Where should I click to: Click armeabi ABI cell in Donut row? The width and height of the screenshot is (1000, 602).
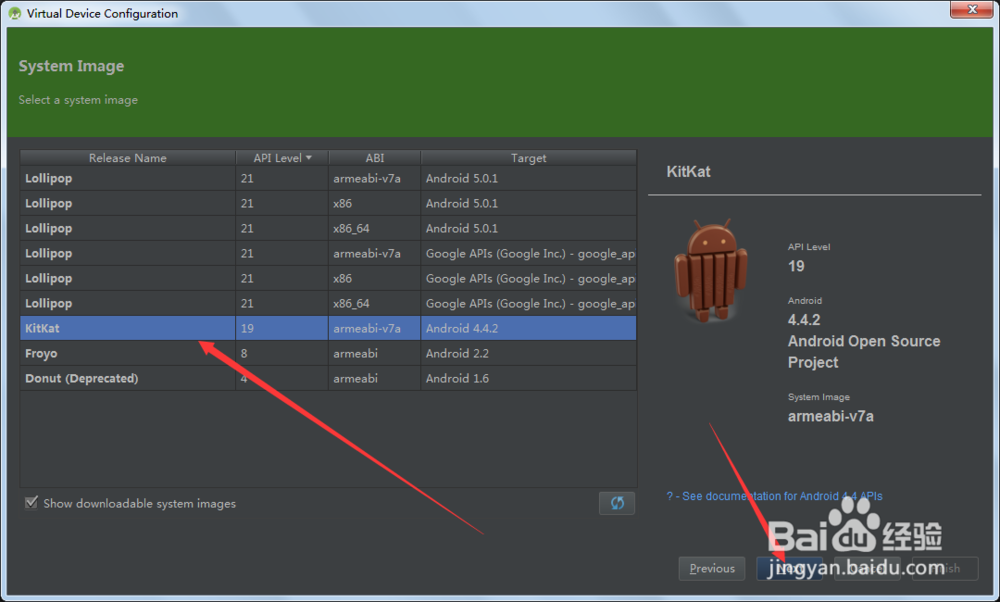click(x=374, y=378)
